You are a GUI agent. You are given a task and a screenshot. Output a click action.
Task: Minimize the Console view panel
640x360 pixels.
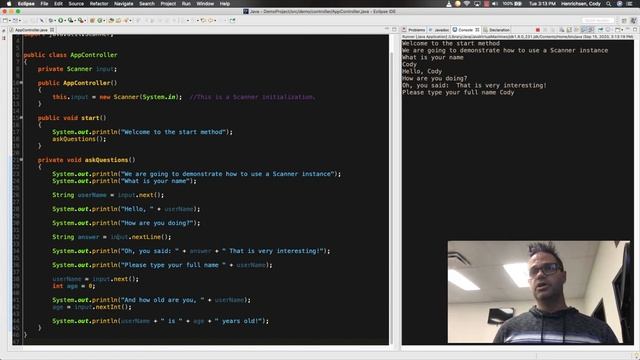628,29
